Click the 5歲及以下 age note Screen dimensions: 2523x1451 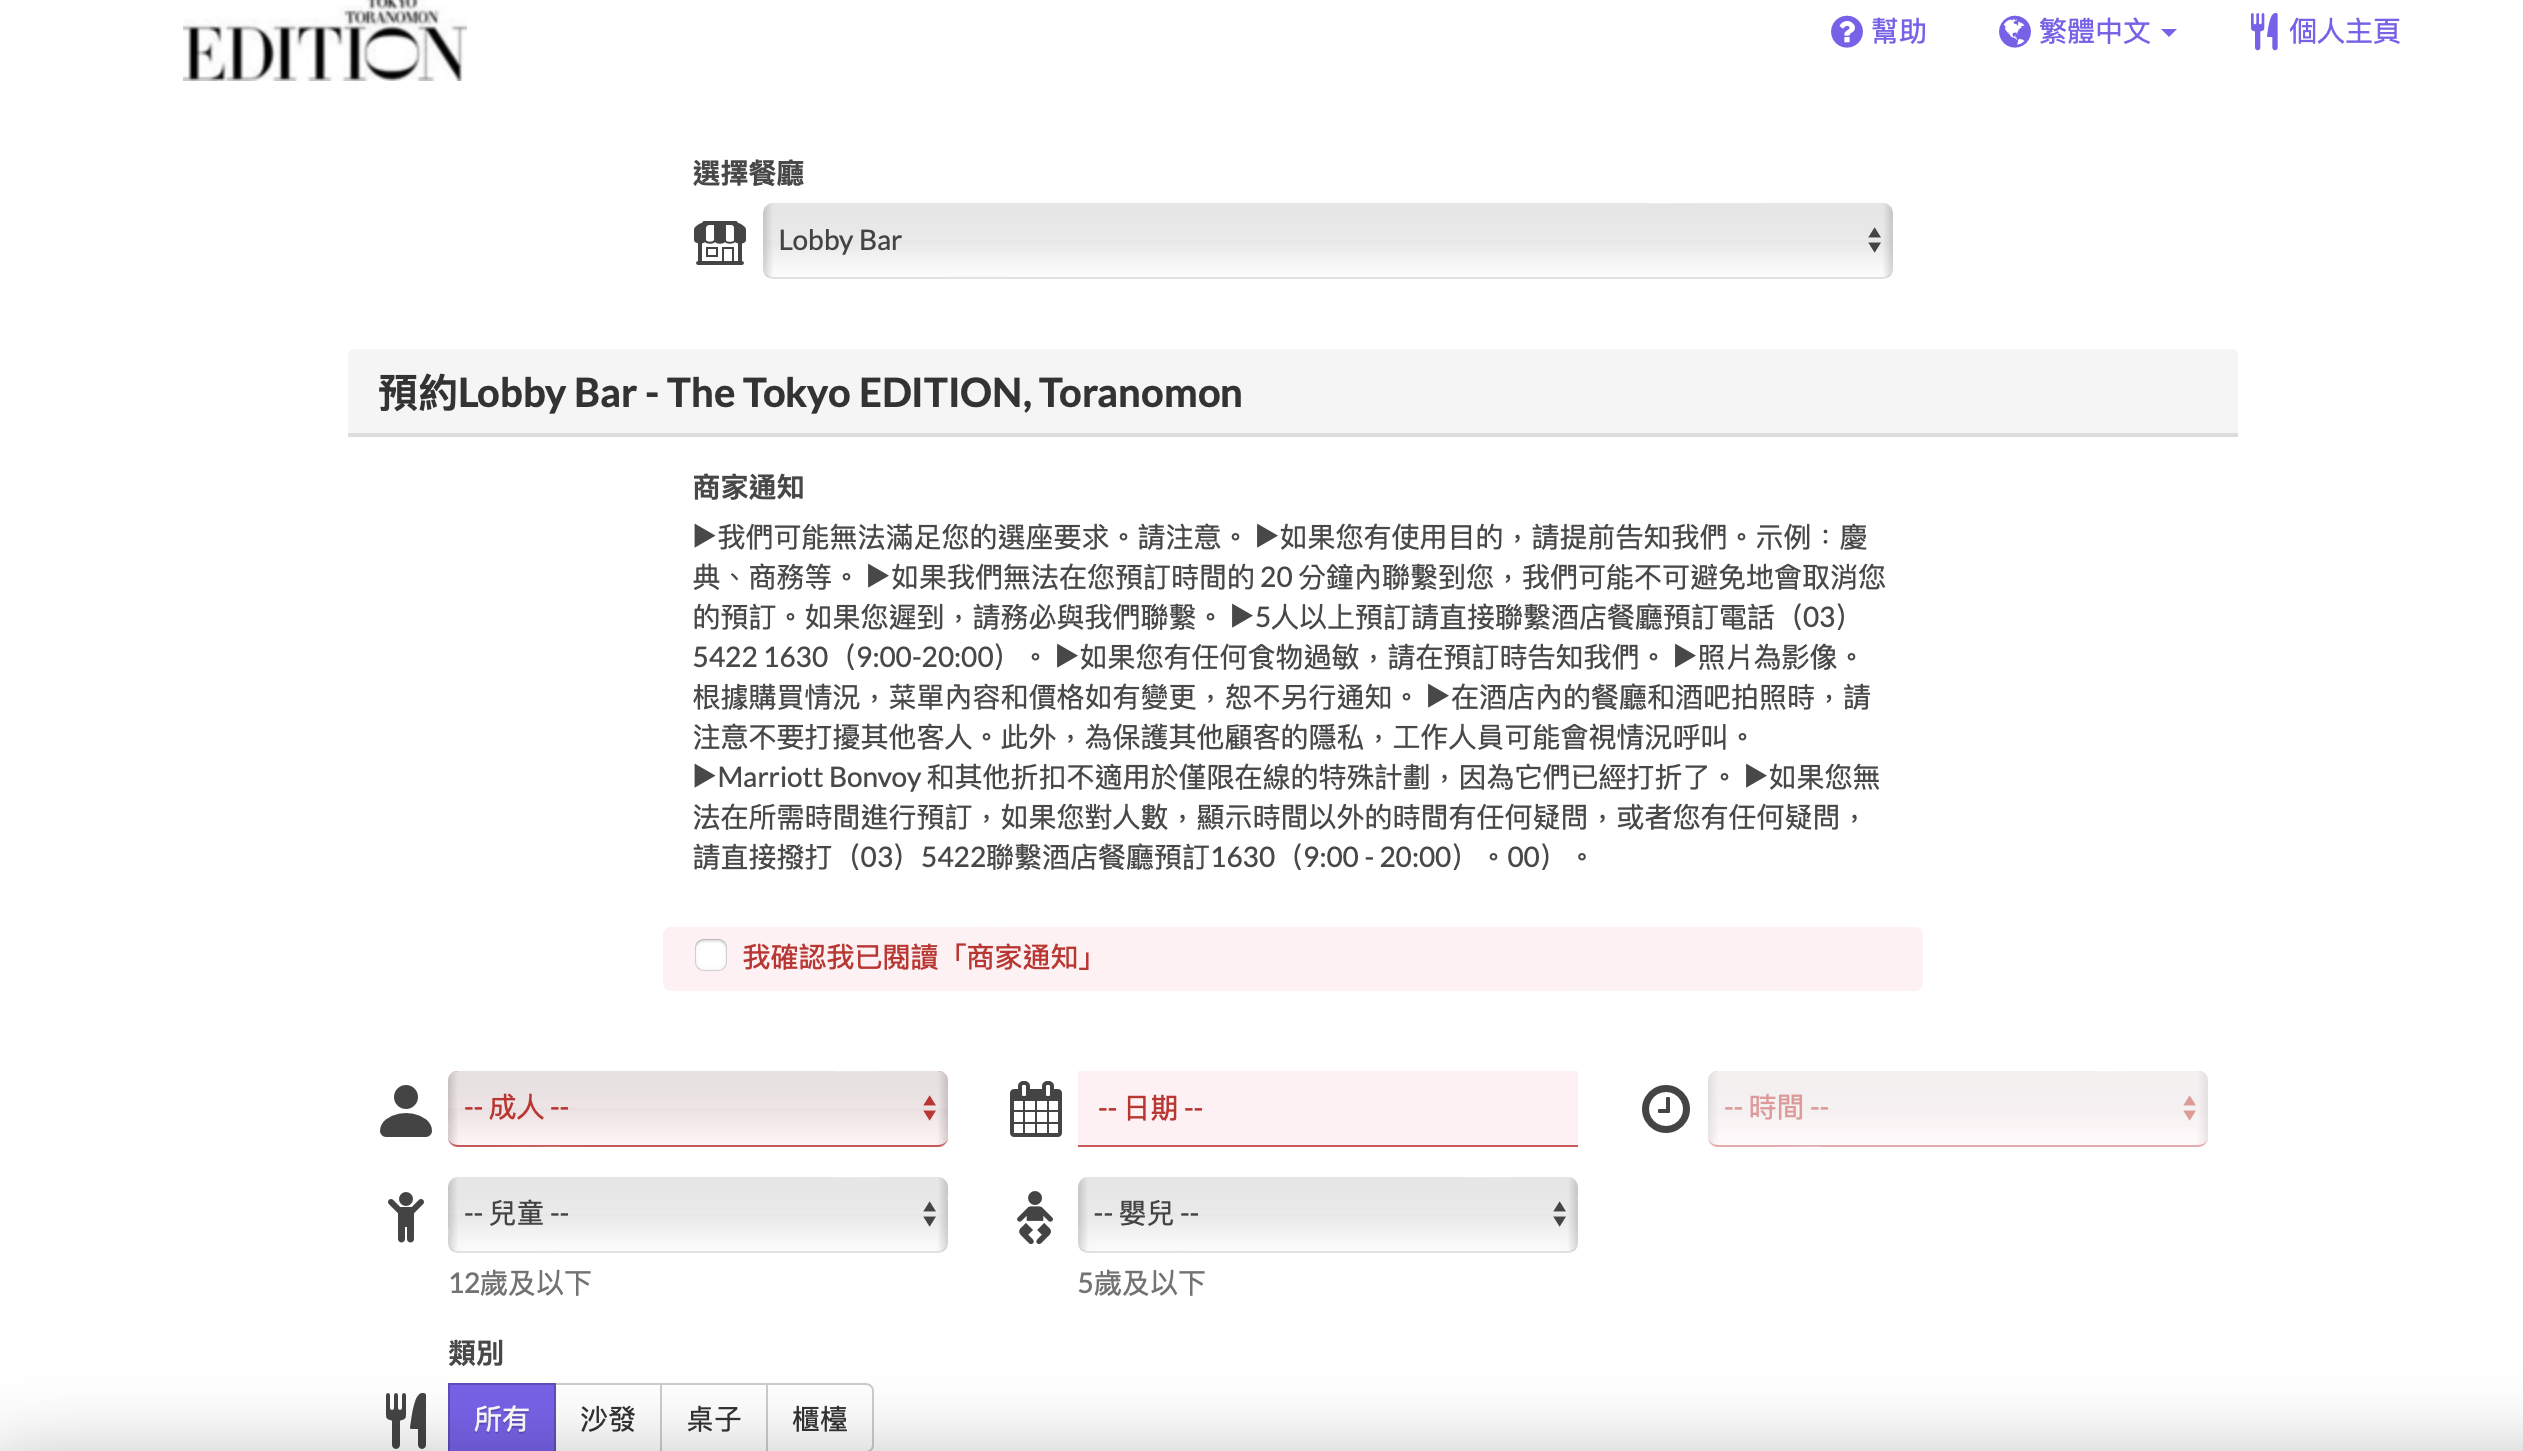1142,1283
